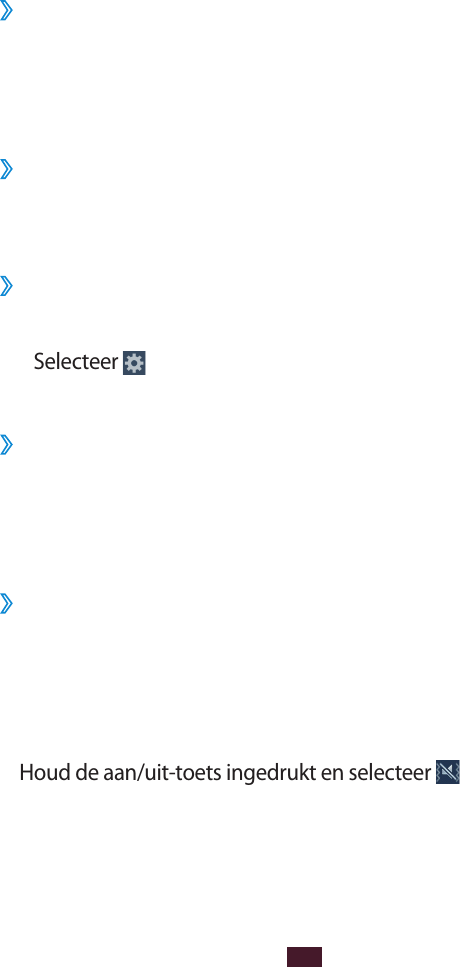Click the topmost blue double-chevron marker
Image resolution: width=460 pixels, height=967 pixels.
[6, 12]
